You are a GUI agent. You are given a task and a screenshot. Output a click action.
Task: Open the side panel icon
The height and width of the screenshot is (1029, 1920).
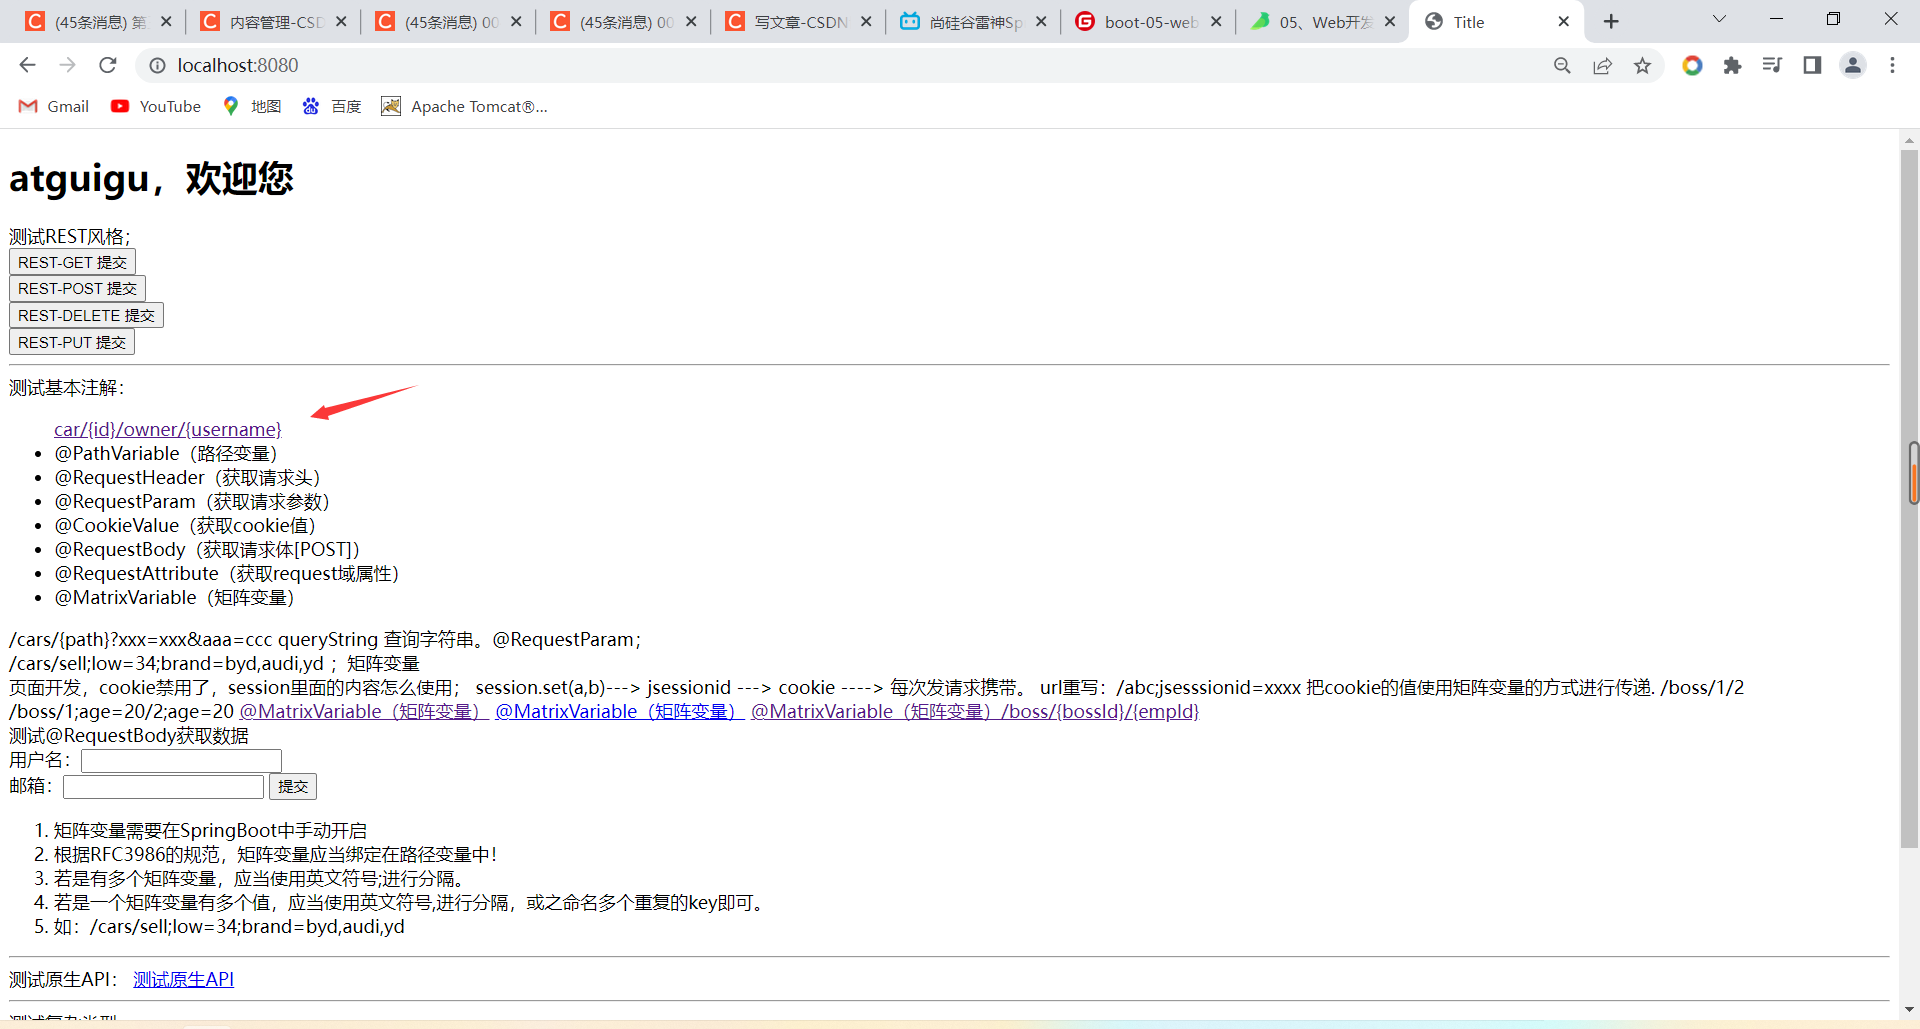[x=1813, y=65]
